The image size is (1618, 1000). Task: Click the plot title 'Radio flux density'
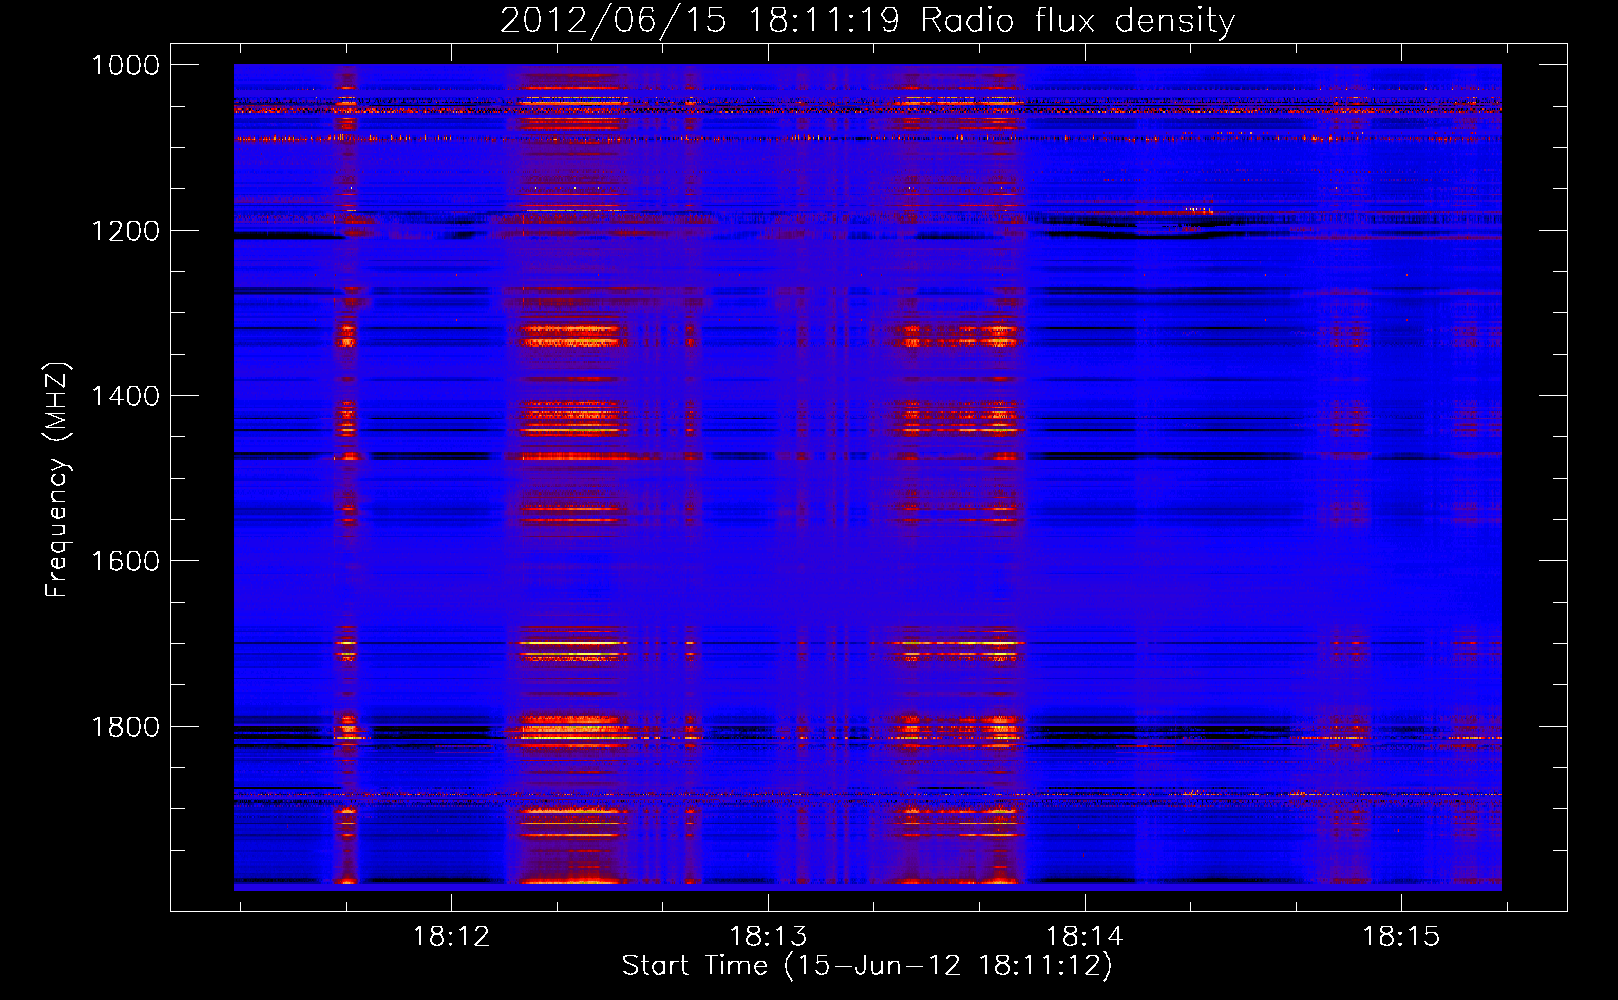pyautogui.click(x=1077, y=21)
